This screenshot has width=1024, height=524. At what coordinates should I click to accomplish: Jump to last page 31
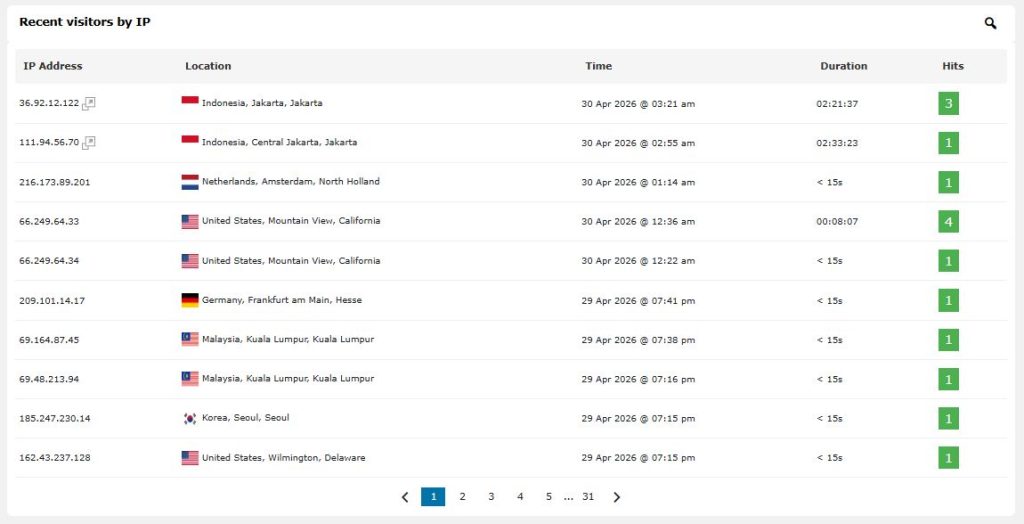click(588, 497)
